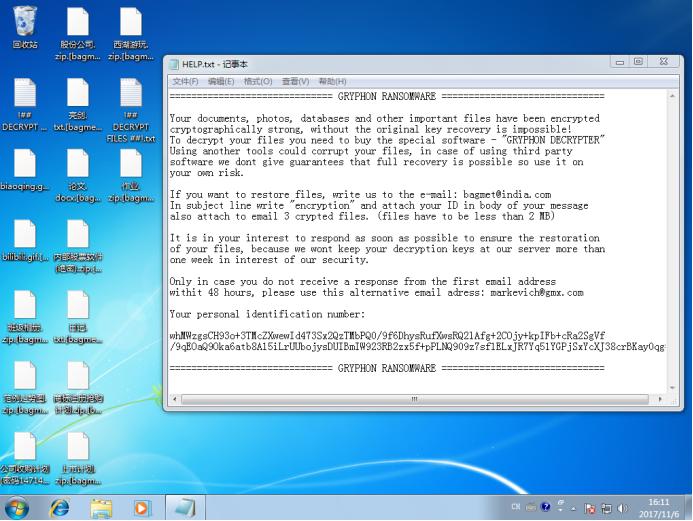Screen dimensions: 693x521
Task: Click the email text bagmet@india.com
Action: tap(507, 194)
